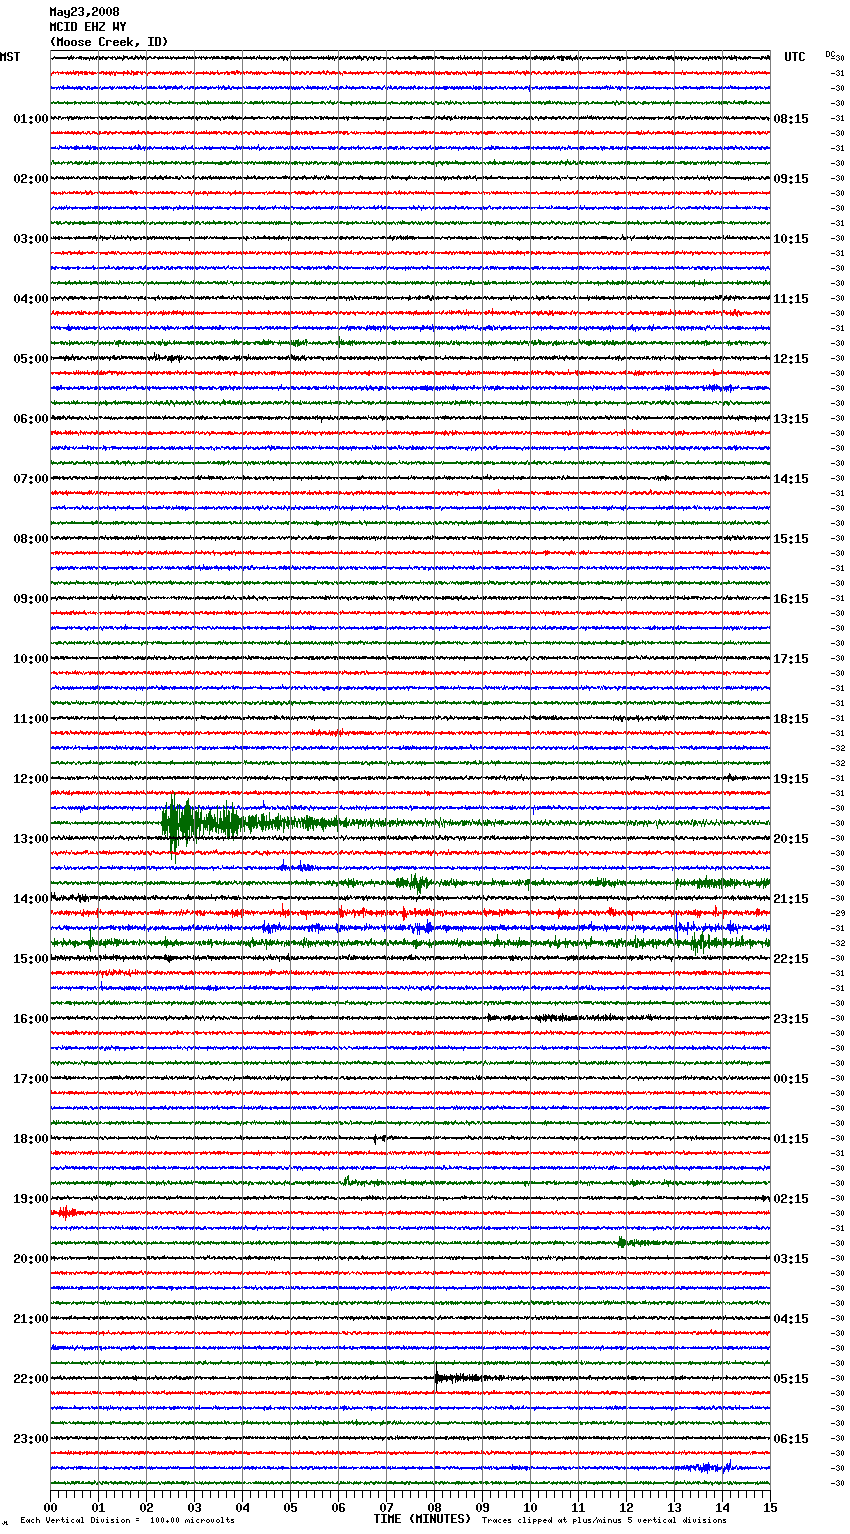Click the 15 minute axis tick label
850x1534 pixels.
tap(769, 1507)
